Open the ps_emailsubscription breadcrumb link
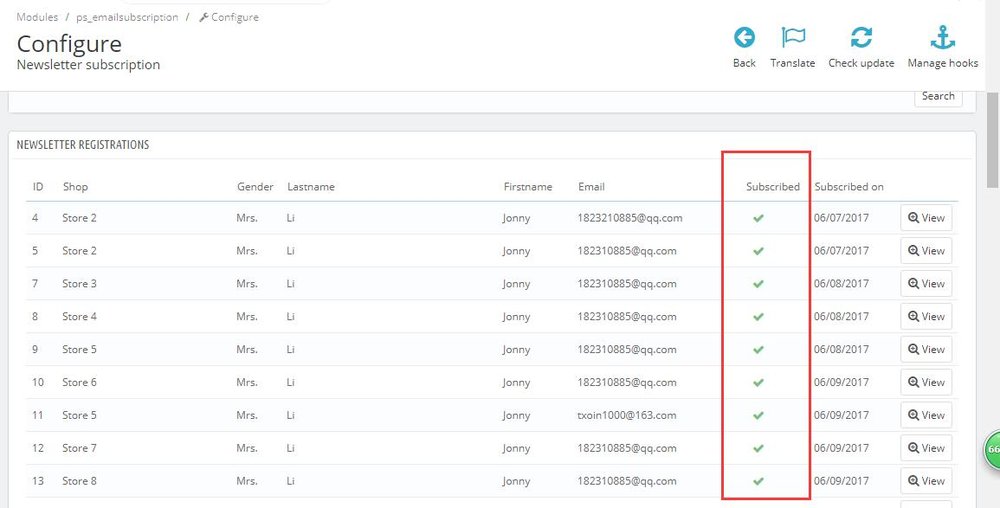1000x508 pixels. click(x=127, y=17)
